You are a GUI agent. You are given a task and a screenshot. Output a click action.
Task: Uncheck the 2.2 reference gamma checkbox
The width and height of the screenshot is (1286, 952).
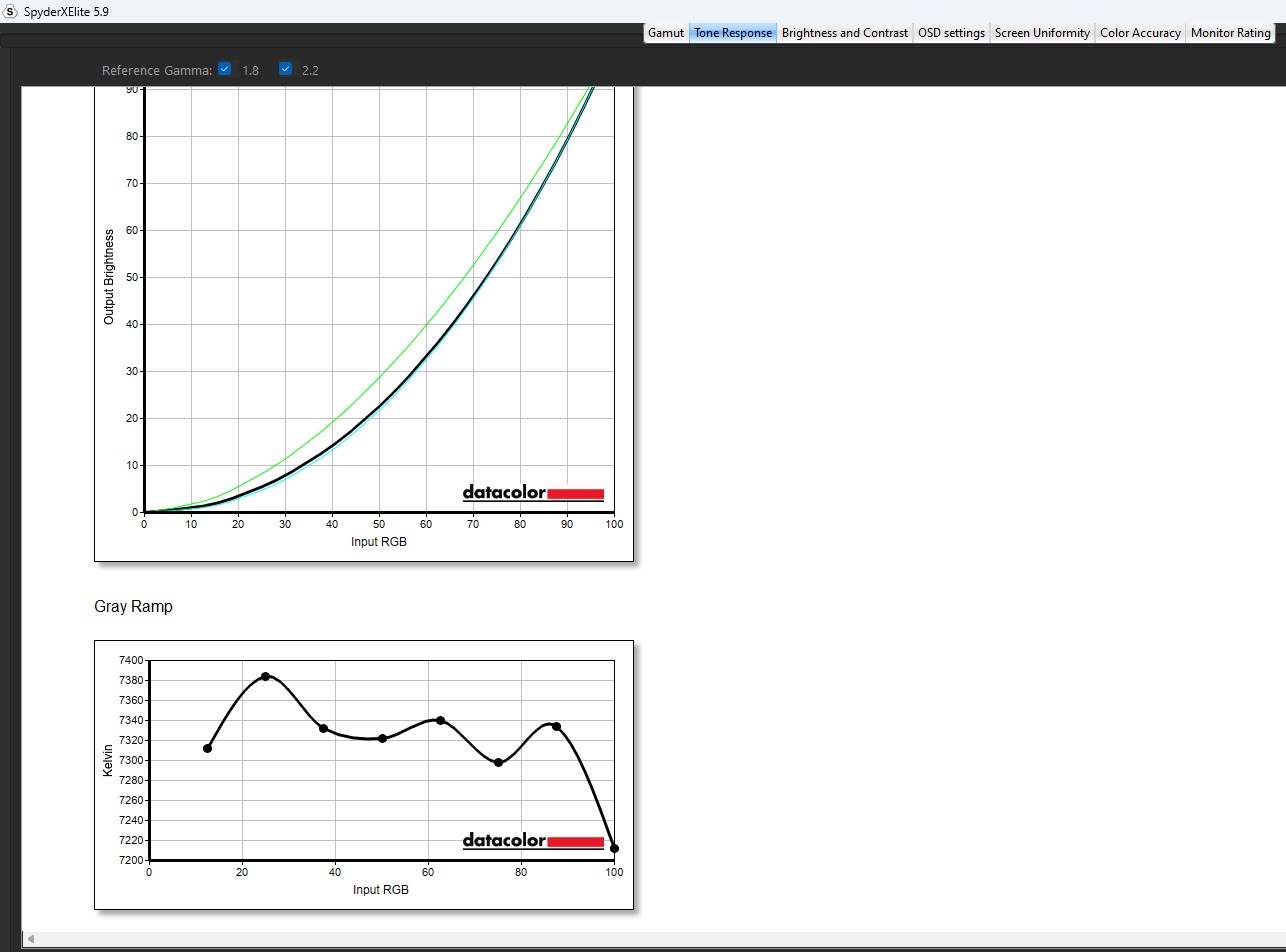[285, 69]
